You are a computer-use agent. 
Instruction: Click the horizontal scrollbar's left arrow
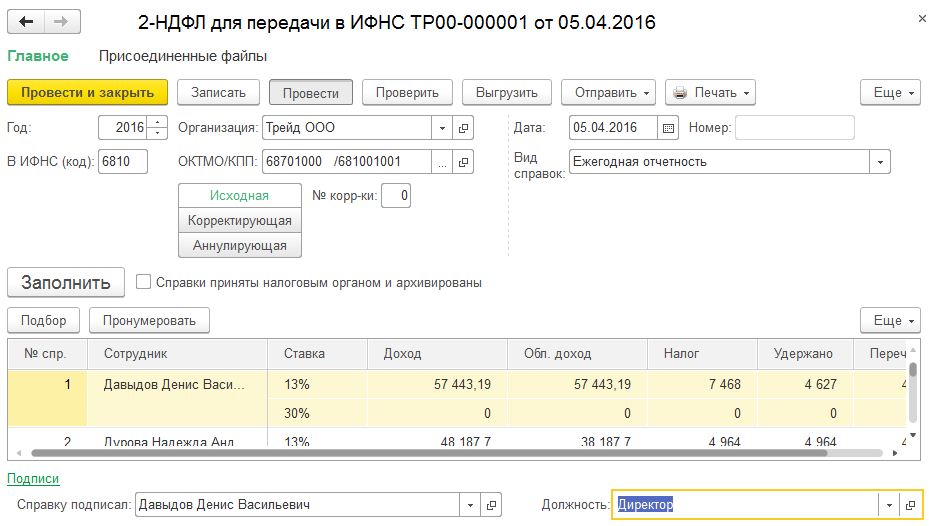click(x=19, y=453)
